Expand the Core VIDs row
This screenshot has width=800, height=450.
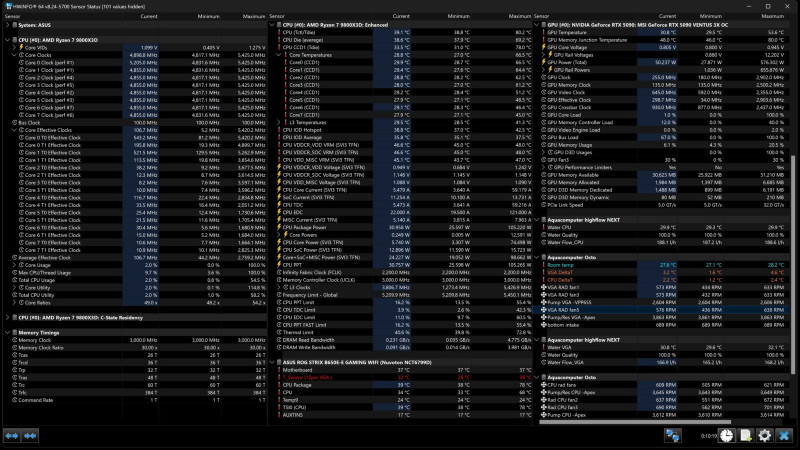click(x=14, y=47)
